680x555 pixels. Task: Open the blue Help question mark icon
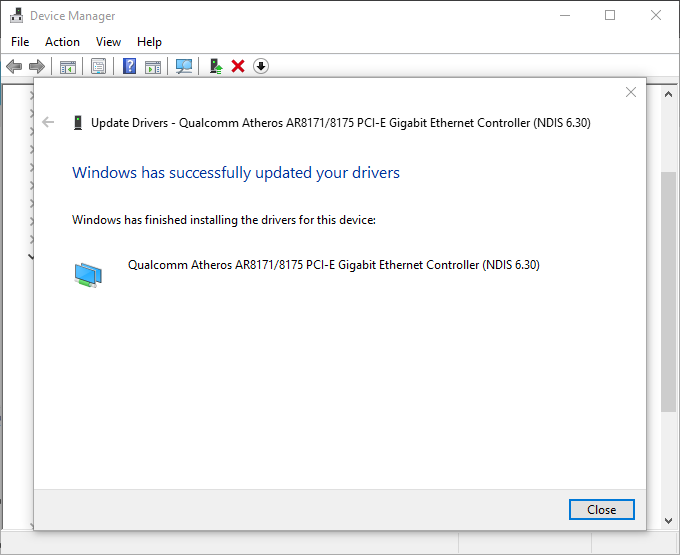point(129,66)
